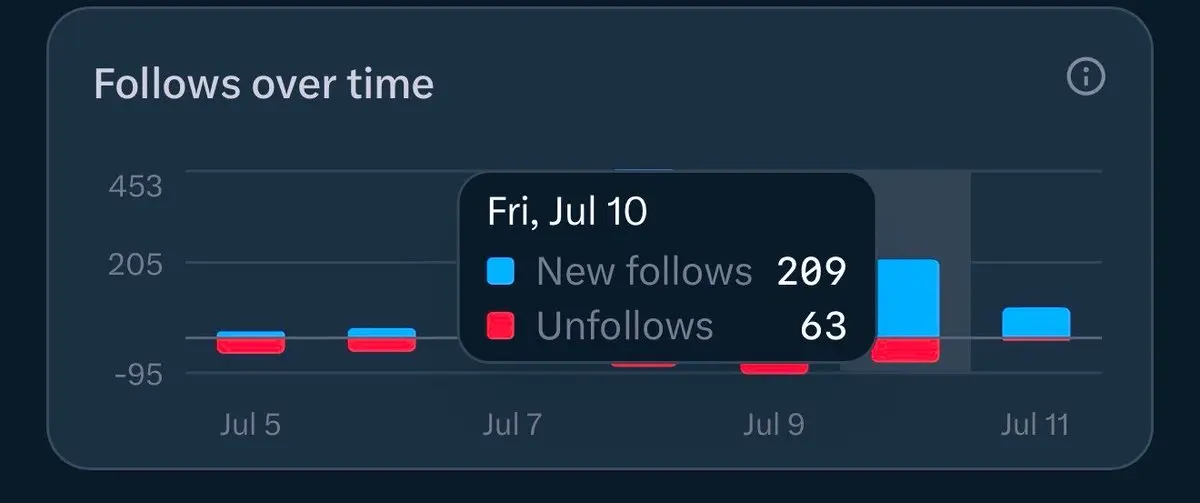1200x503 pixels.
Task: Click the Jul 5 axis date label
Action: point(250,425)
